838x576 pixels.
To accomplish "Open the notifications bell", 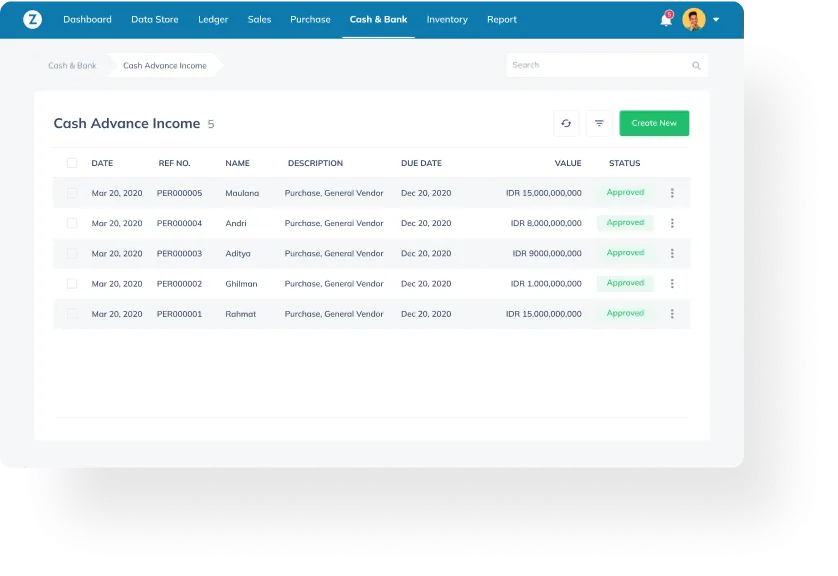I will 665,20.
